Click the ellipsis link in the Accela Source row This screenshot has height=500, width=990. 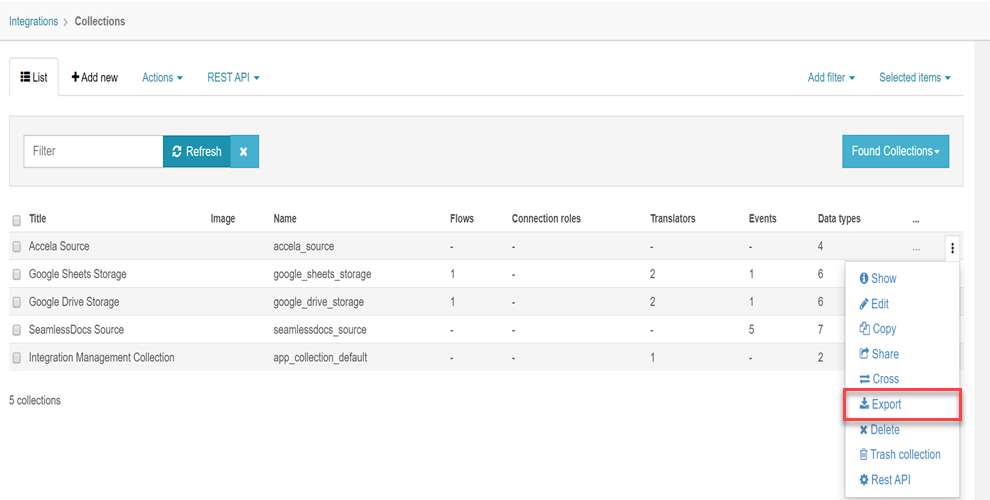(x=916, y=247)
